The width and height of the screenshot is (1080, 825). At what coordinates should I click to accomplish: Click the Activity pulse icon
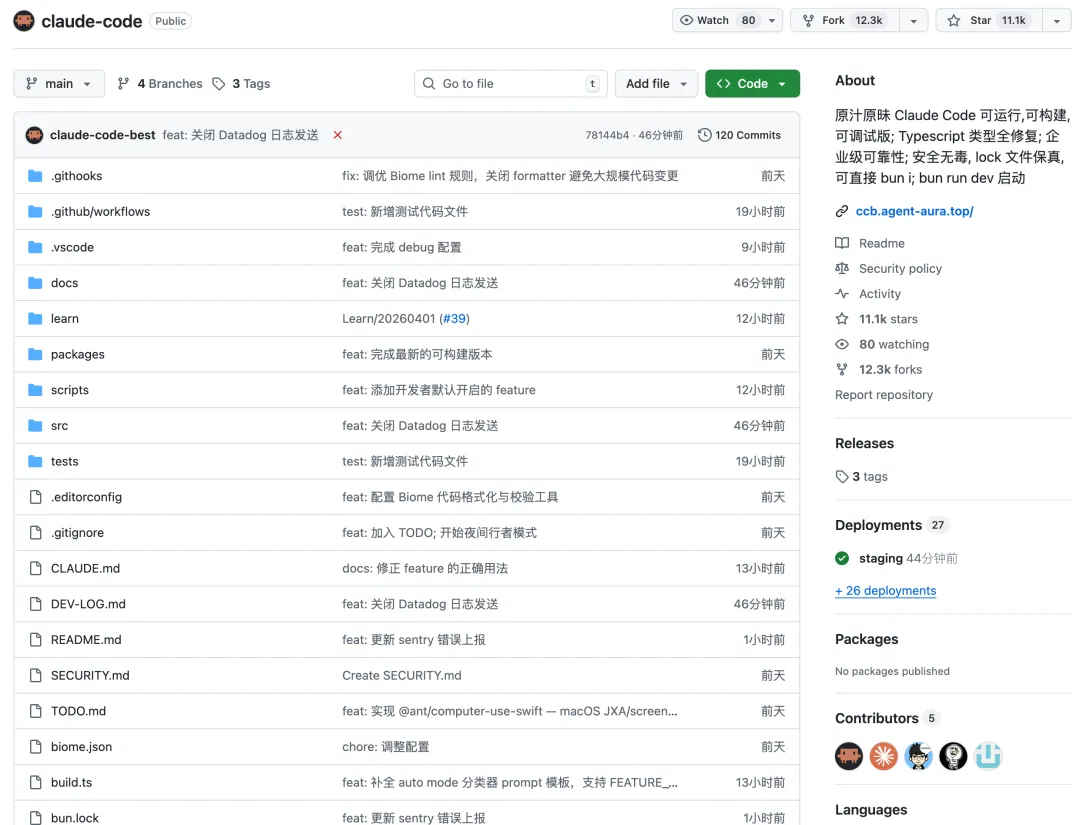coord(842,294)
